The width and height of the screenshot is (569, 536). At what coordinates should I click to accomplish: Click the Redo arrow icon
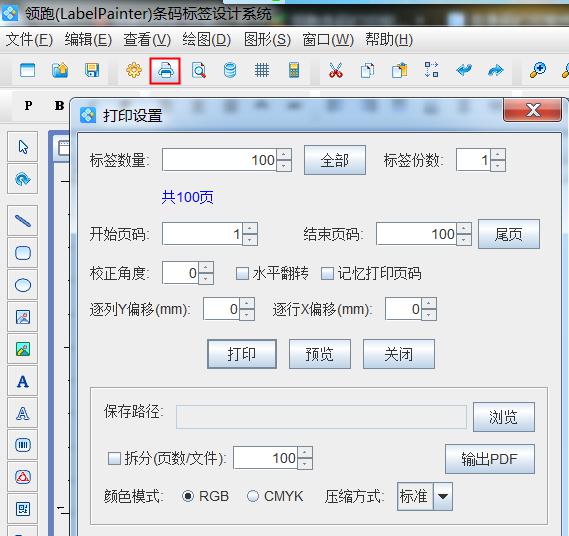tap(496, 70)
